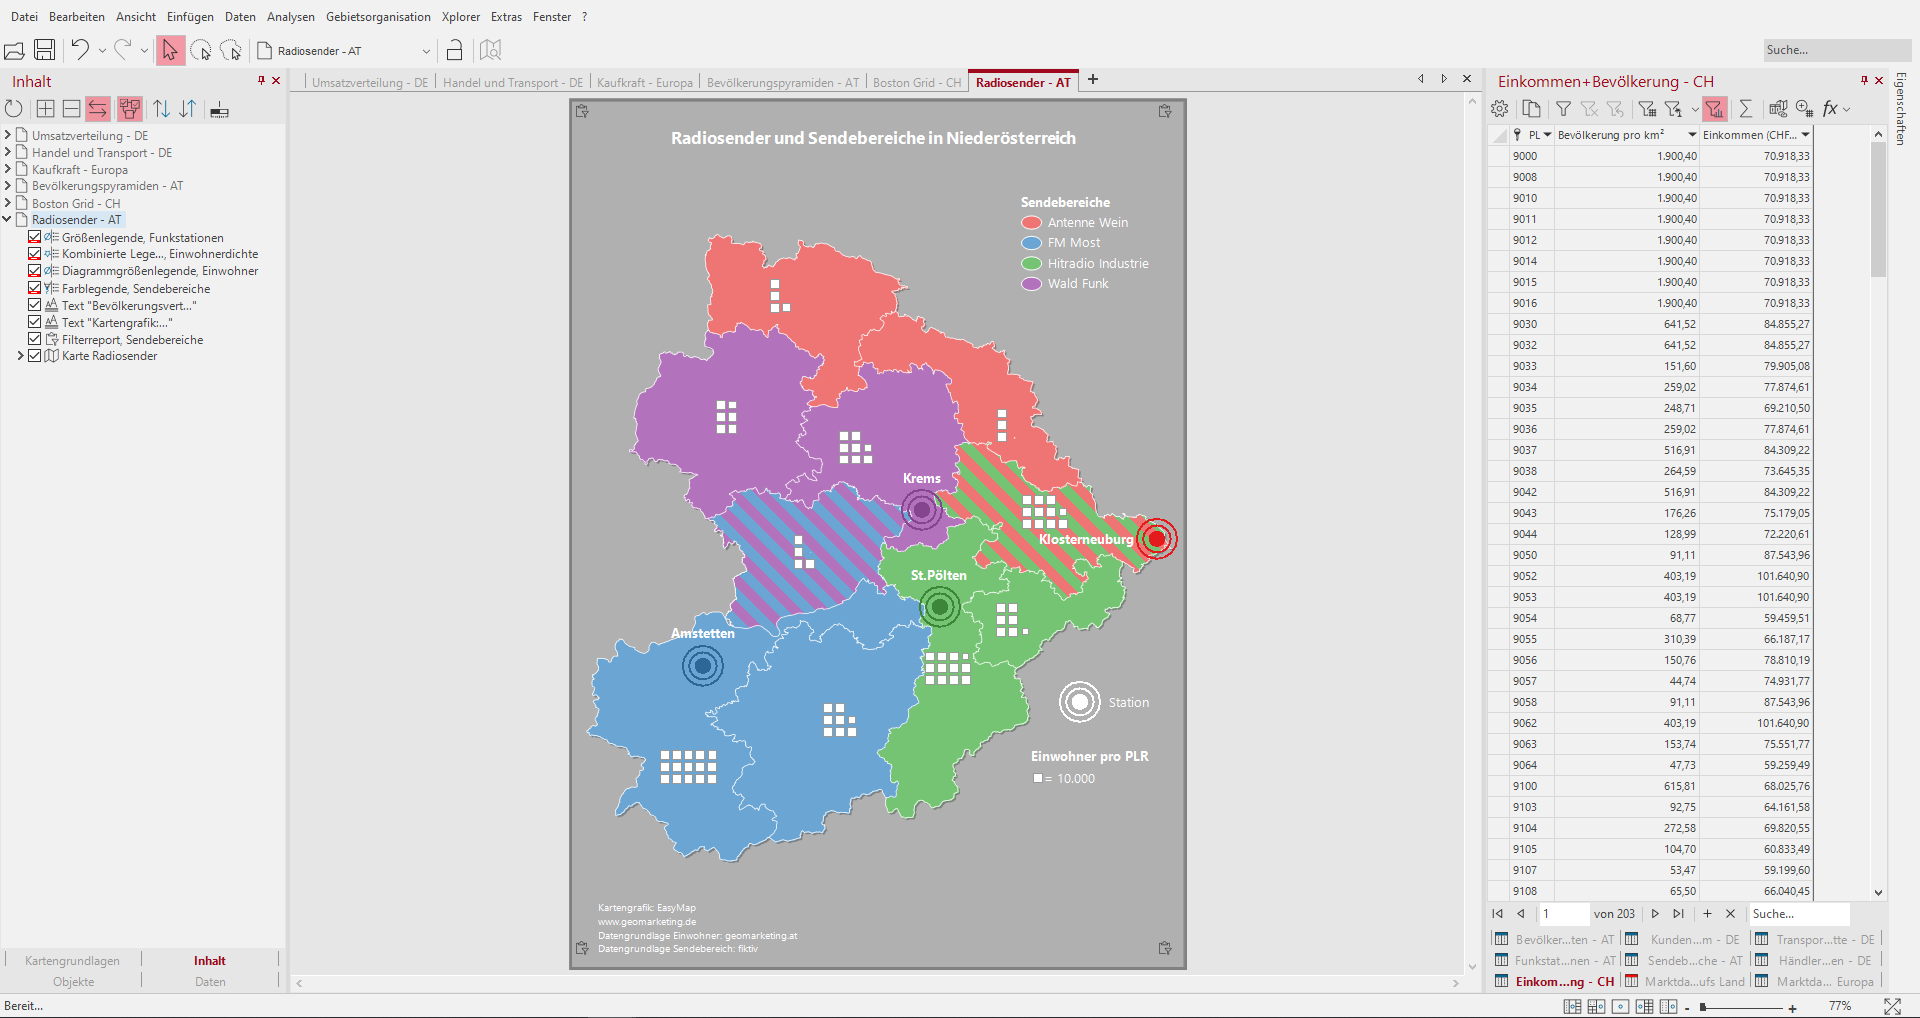1920x1018 pixels.
Task: Click the data table vertical scrollbar
Action: tap(1878, 208)
